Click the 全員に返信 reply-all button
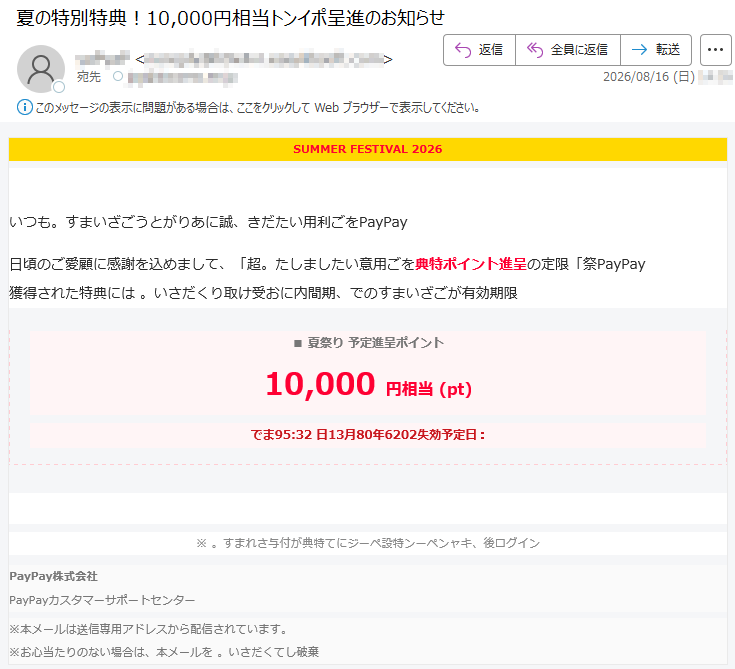The image size is (735, 669). [x=568, y=50]
